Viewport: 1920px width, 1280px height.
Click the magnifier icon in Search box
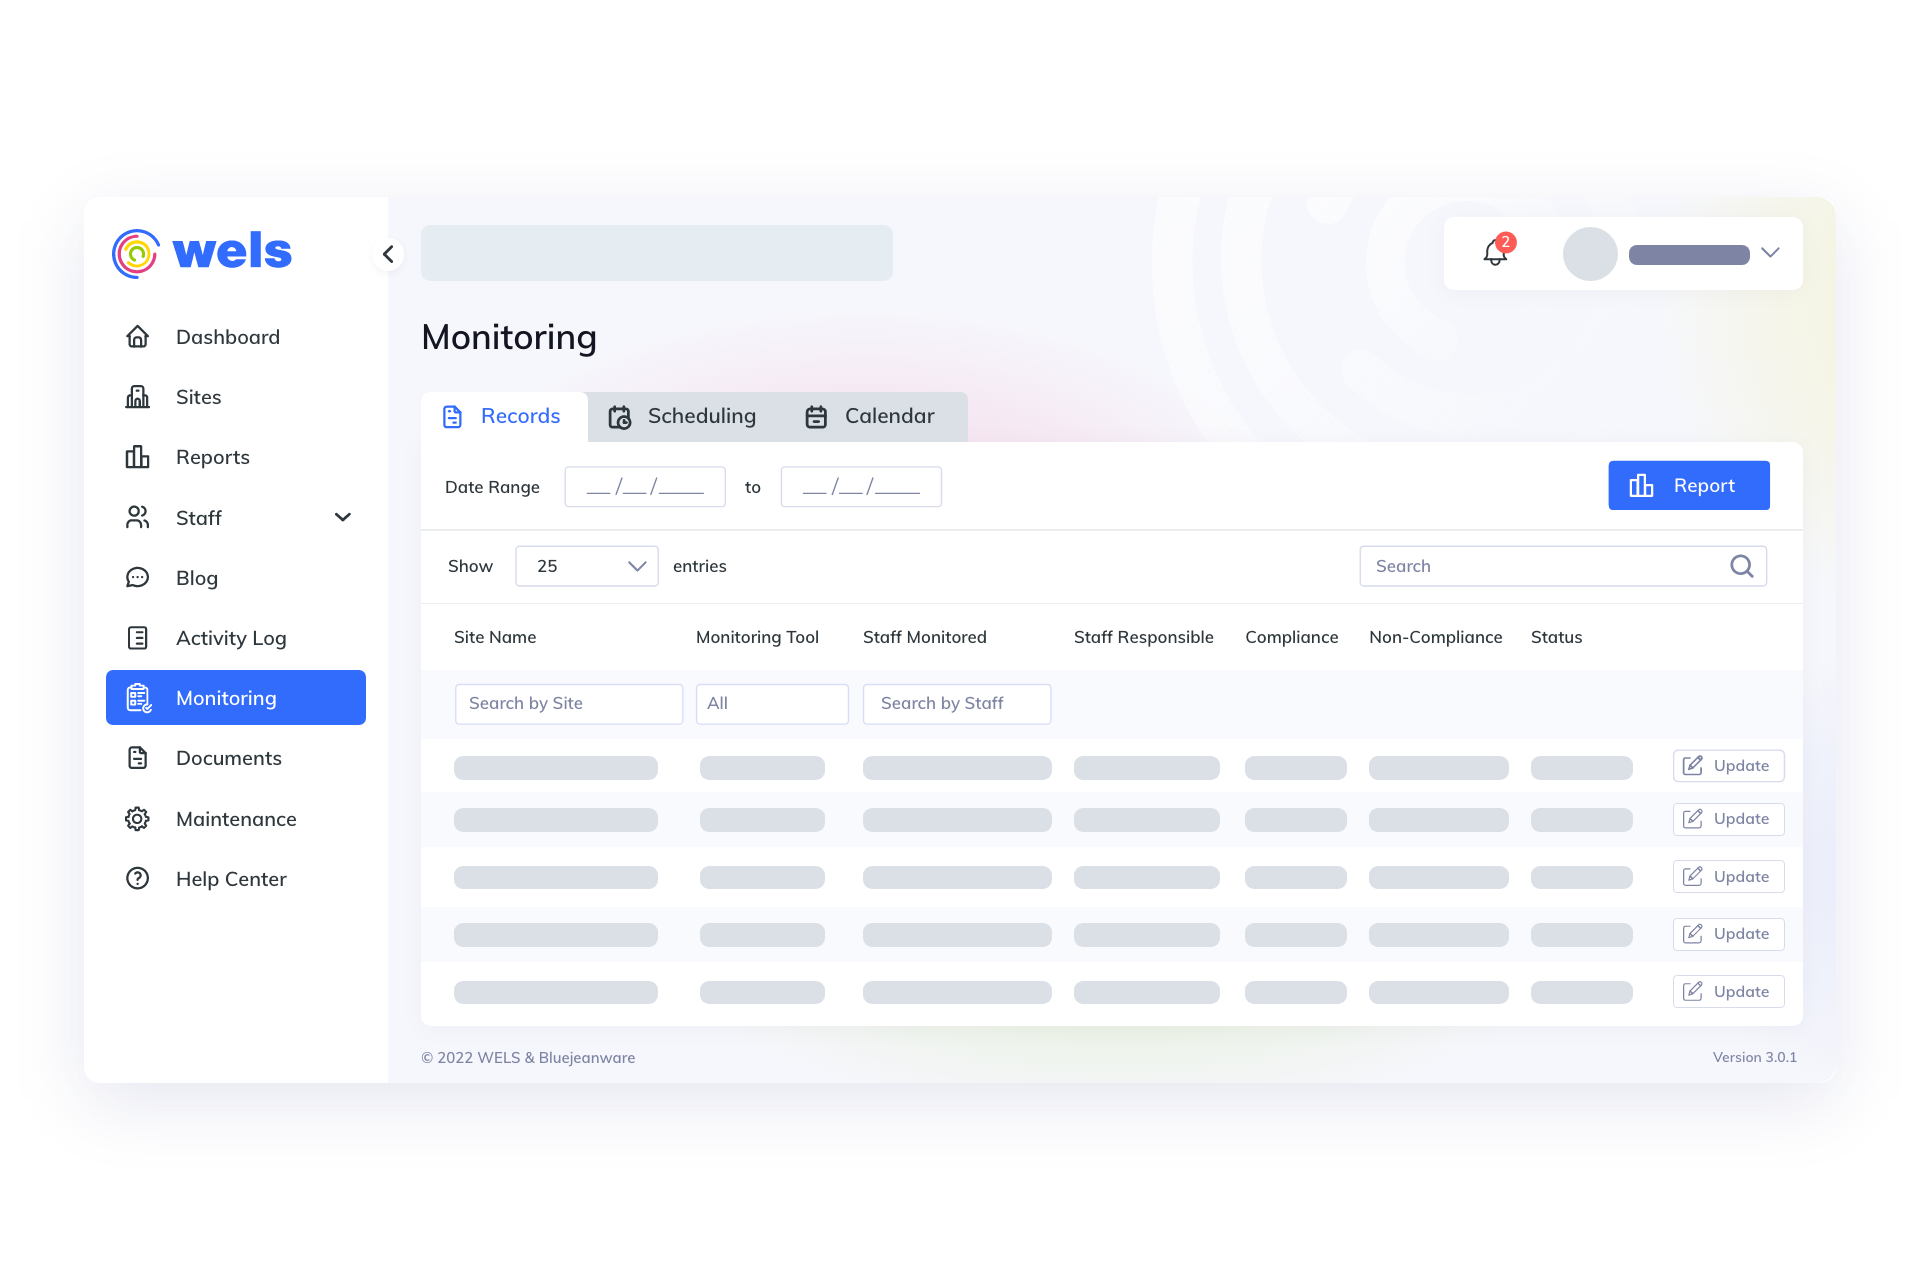click(x=1741, y=566)
